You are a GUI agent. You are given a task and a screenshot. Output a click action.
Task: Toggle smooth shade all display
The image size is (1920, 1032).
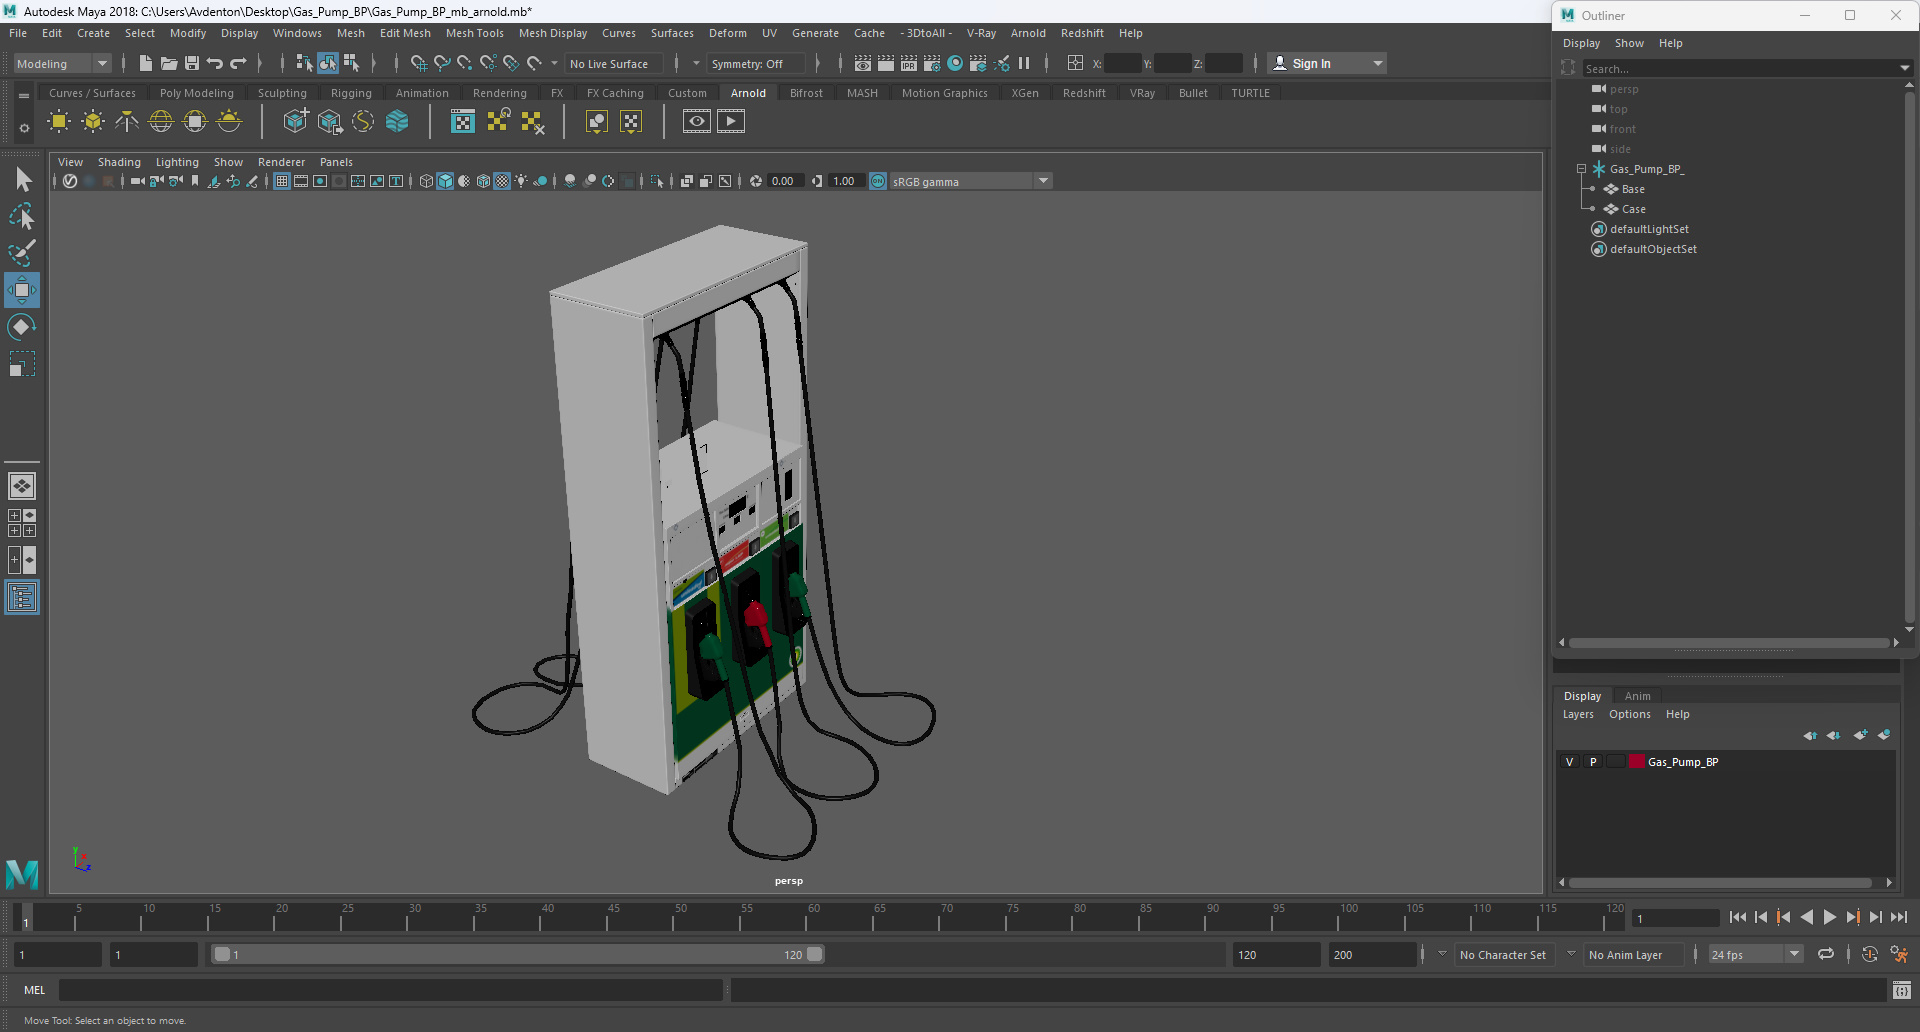(x=445, y=181)
